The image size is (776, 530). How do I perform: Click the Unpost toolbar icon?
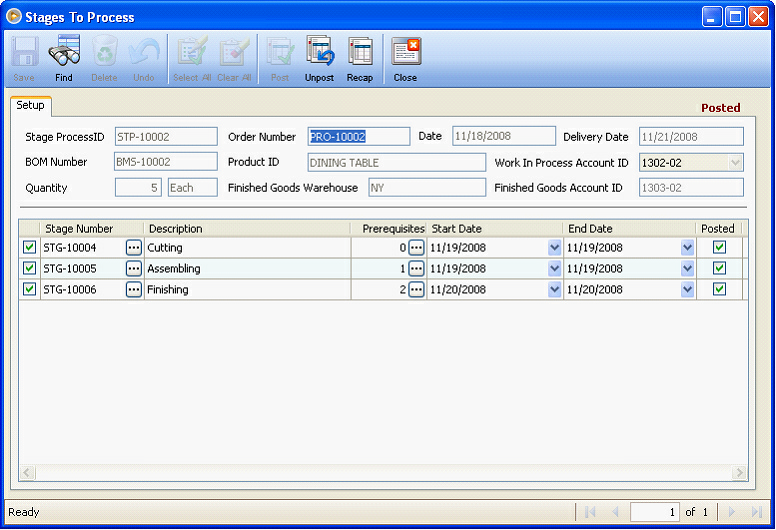point(319,58)
